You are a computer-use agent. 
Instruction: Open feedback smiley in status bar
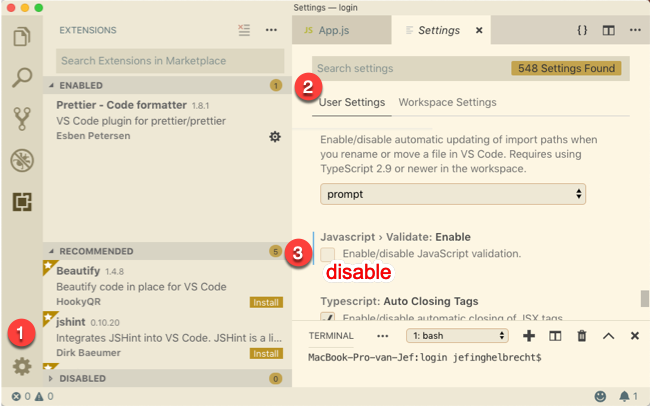(600, 396)
